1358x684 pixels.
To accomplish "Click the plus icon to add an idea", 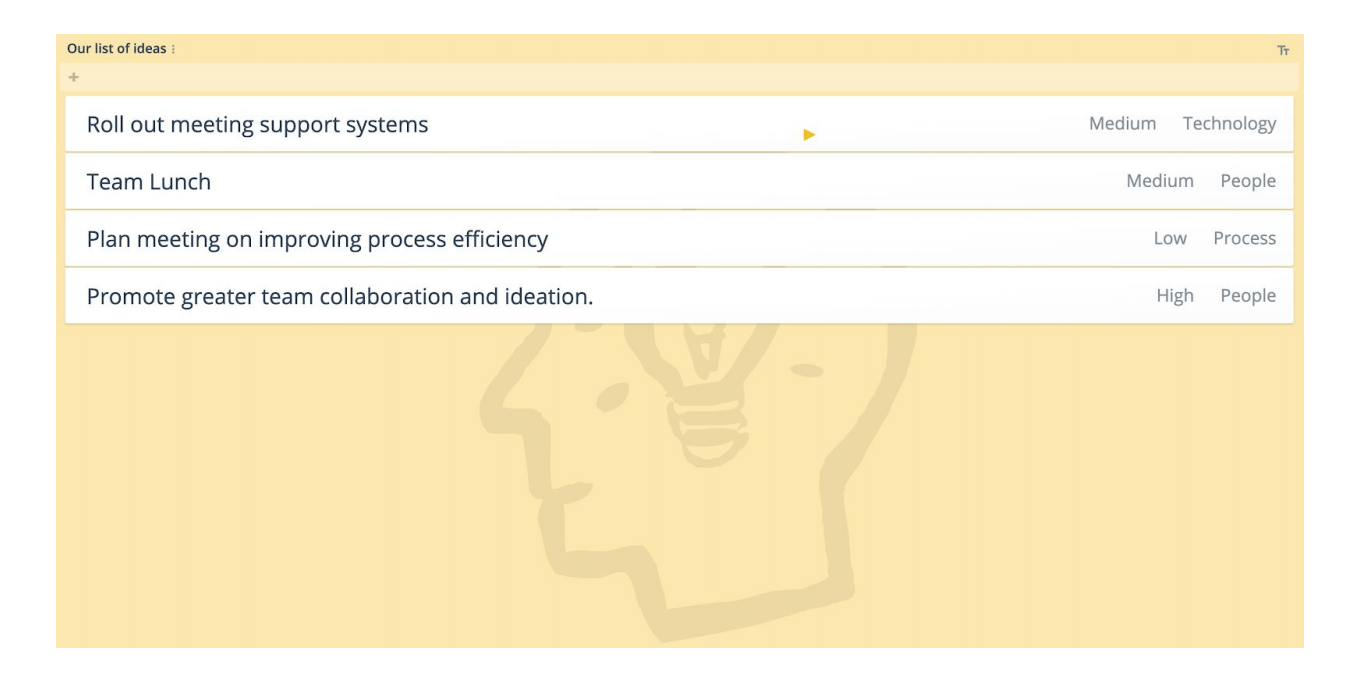I will point(74,77).
